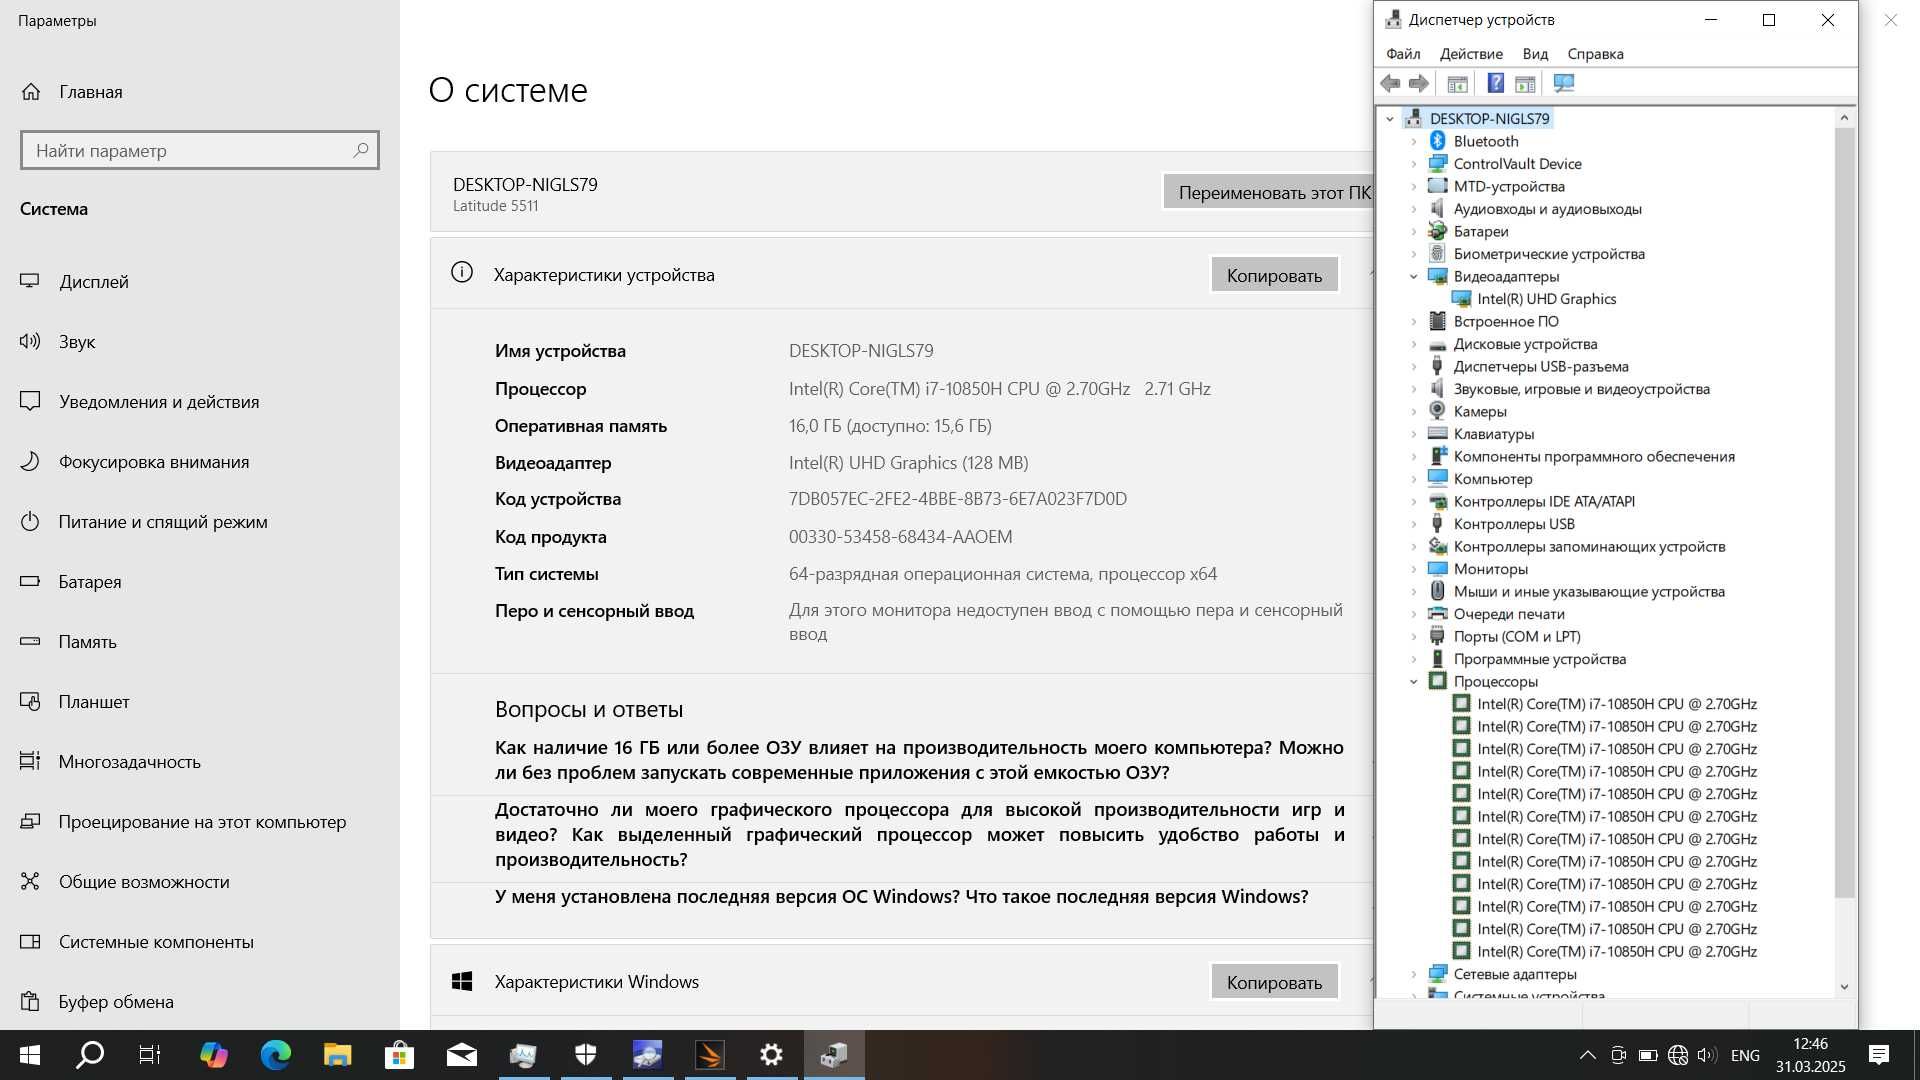The image size is (1920, 1080).
Task: Click the Forward arrow in Device Manager toolbar
Action: [1419, 84]
